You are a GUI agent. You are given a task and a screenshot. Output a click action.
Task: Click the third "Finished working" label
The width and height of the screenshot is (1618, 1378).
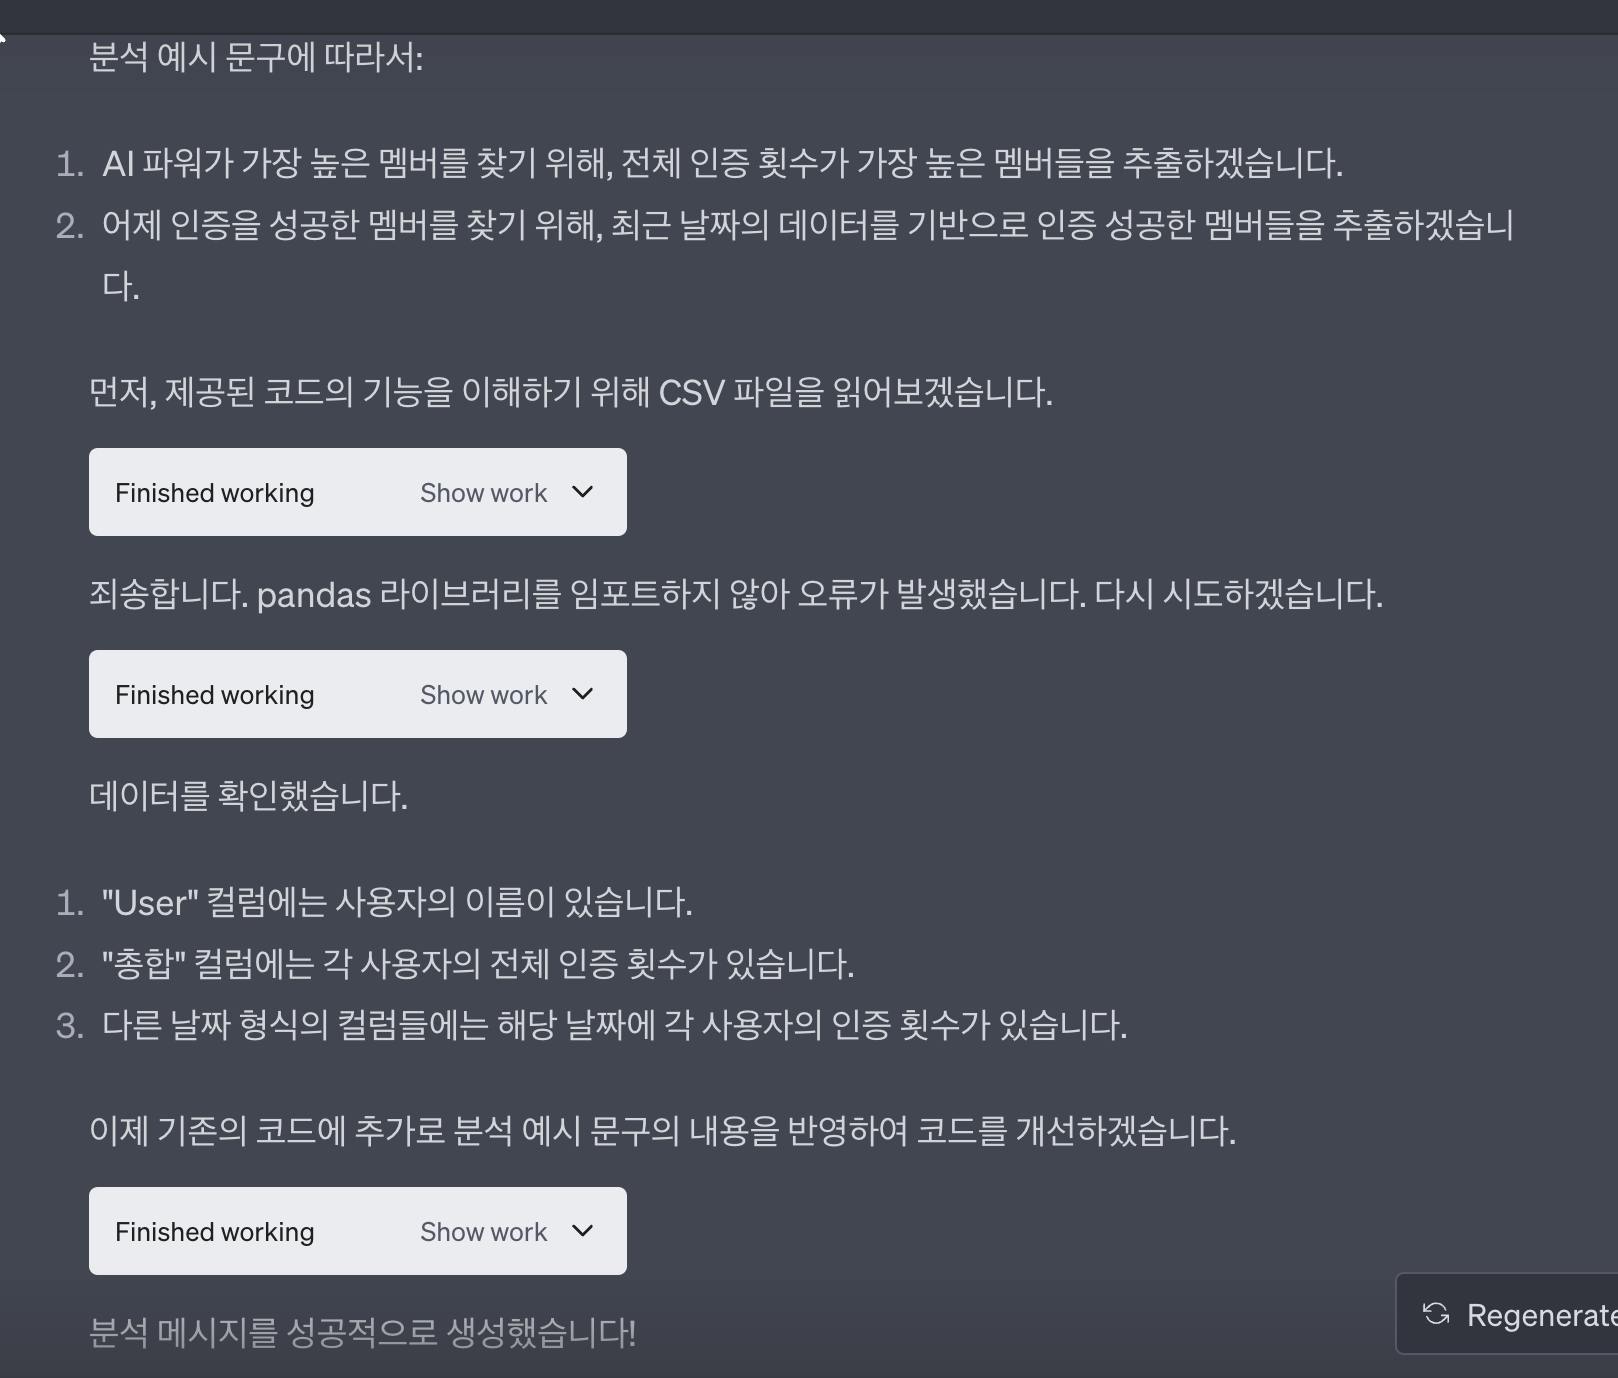214,1232
